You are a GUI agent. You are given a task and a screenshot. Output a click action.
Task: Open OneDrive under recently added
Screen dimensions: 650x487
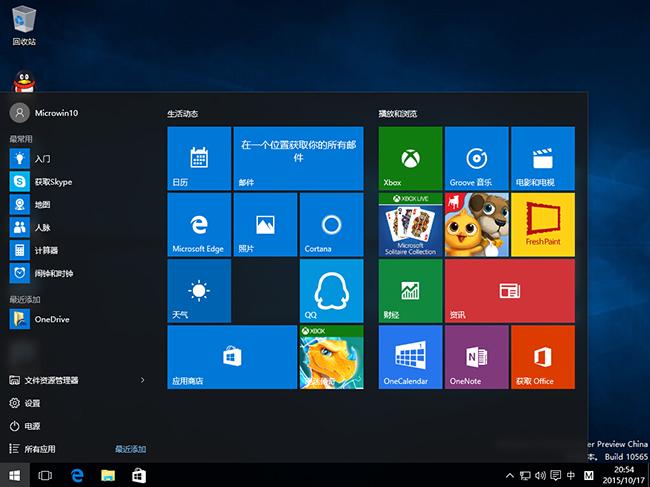click(x=79, y=319)
